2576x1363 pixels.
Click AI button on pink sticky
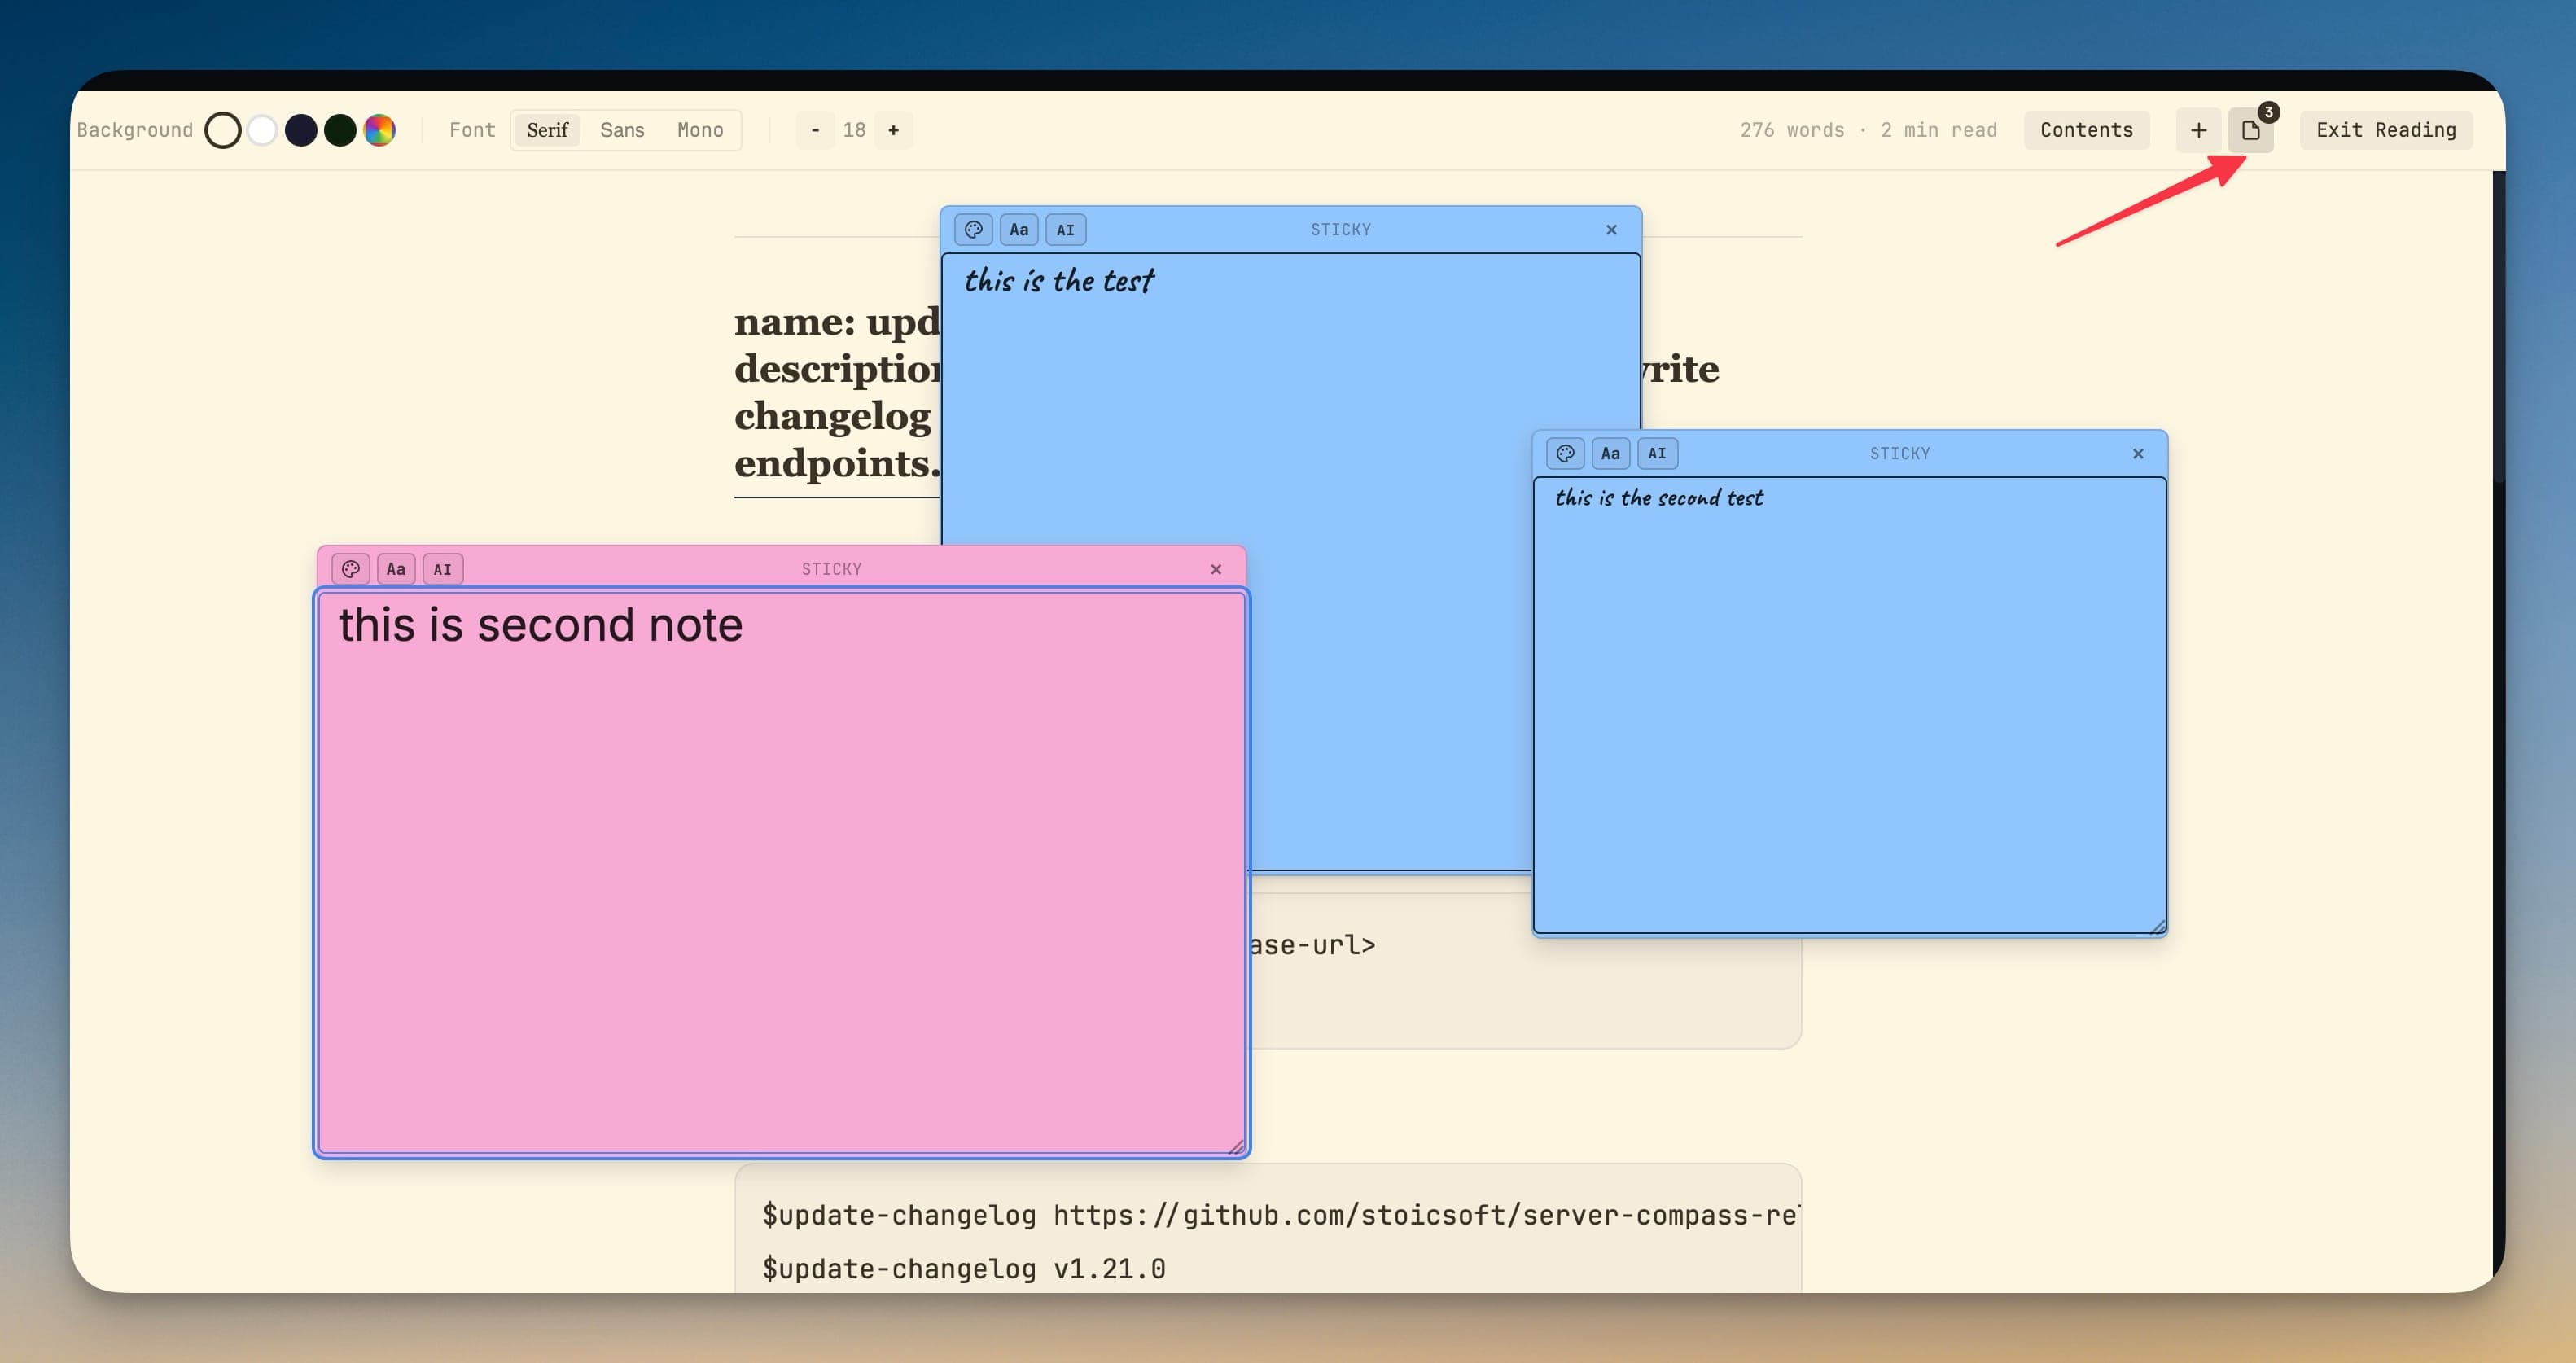coord(442,569)
